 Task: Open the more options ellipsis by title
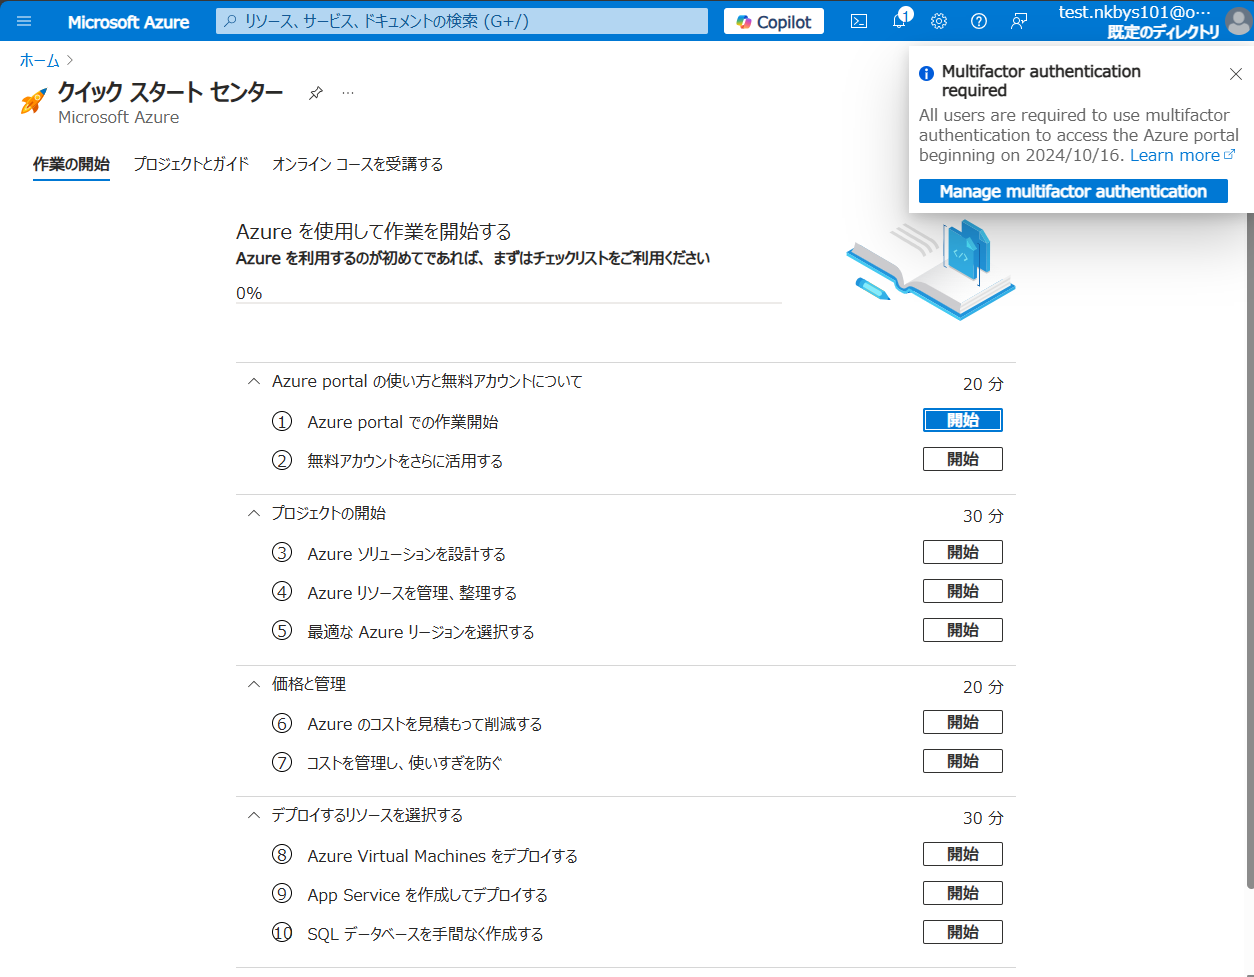(x=348, y=93)
